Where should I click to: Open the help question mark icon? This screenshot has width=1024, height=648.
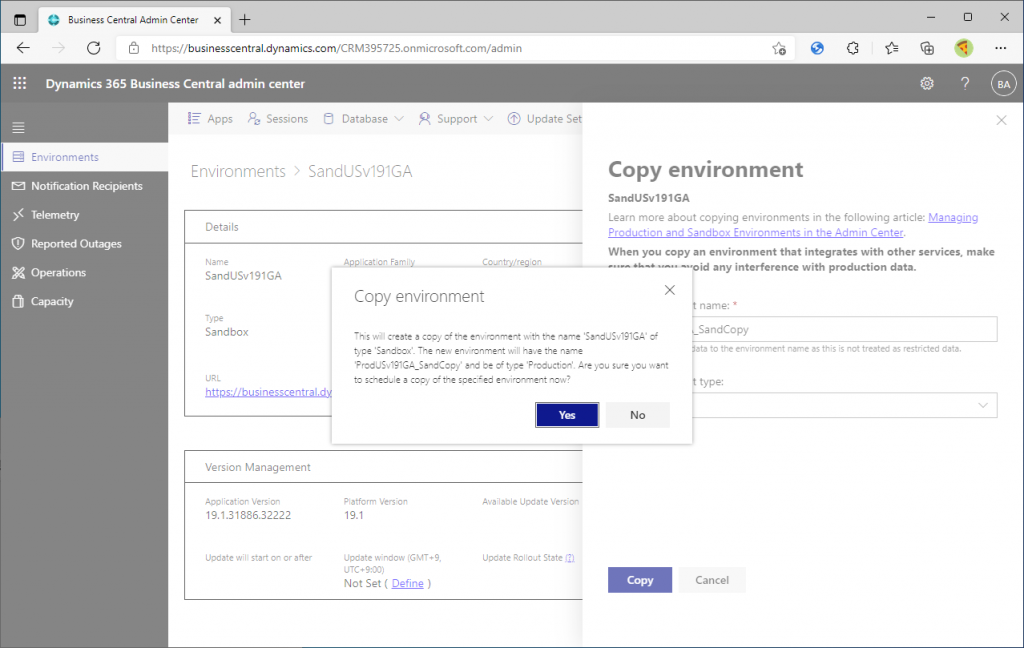tap(965, 84)
